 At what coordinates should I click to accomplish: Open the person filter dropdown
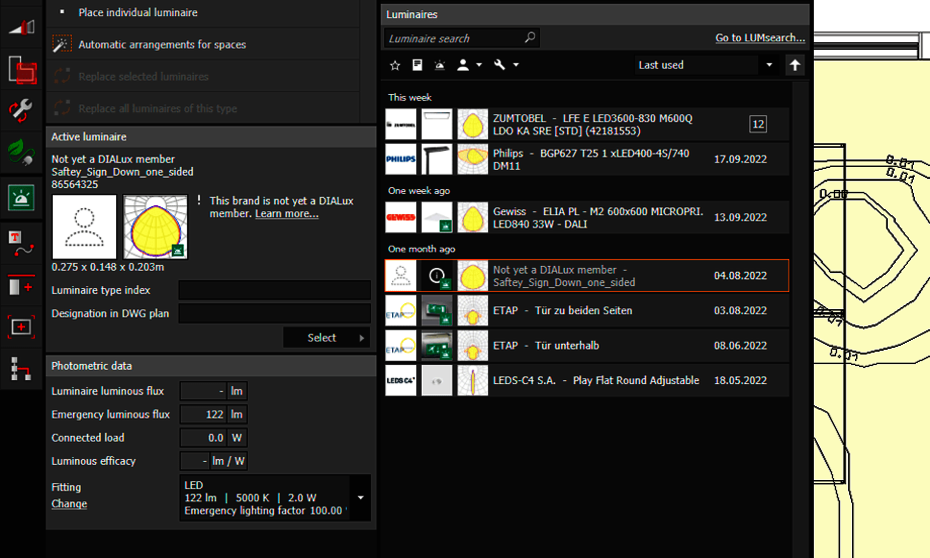click(x=468, y=65)
